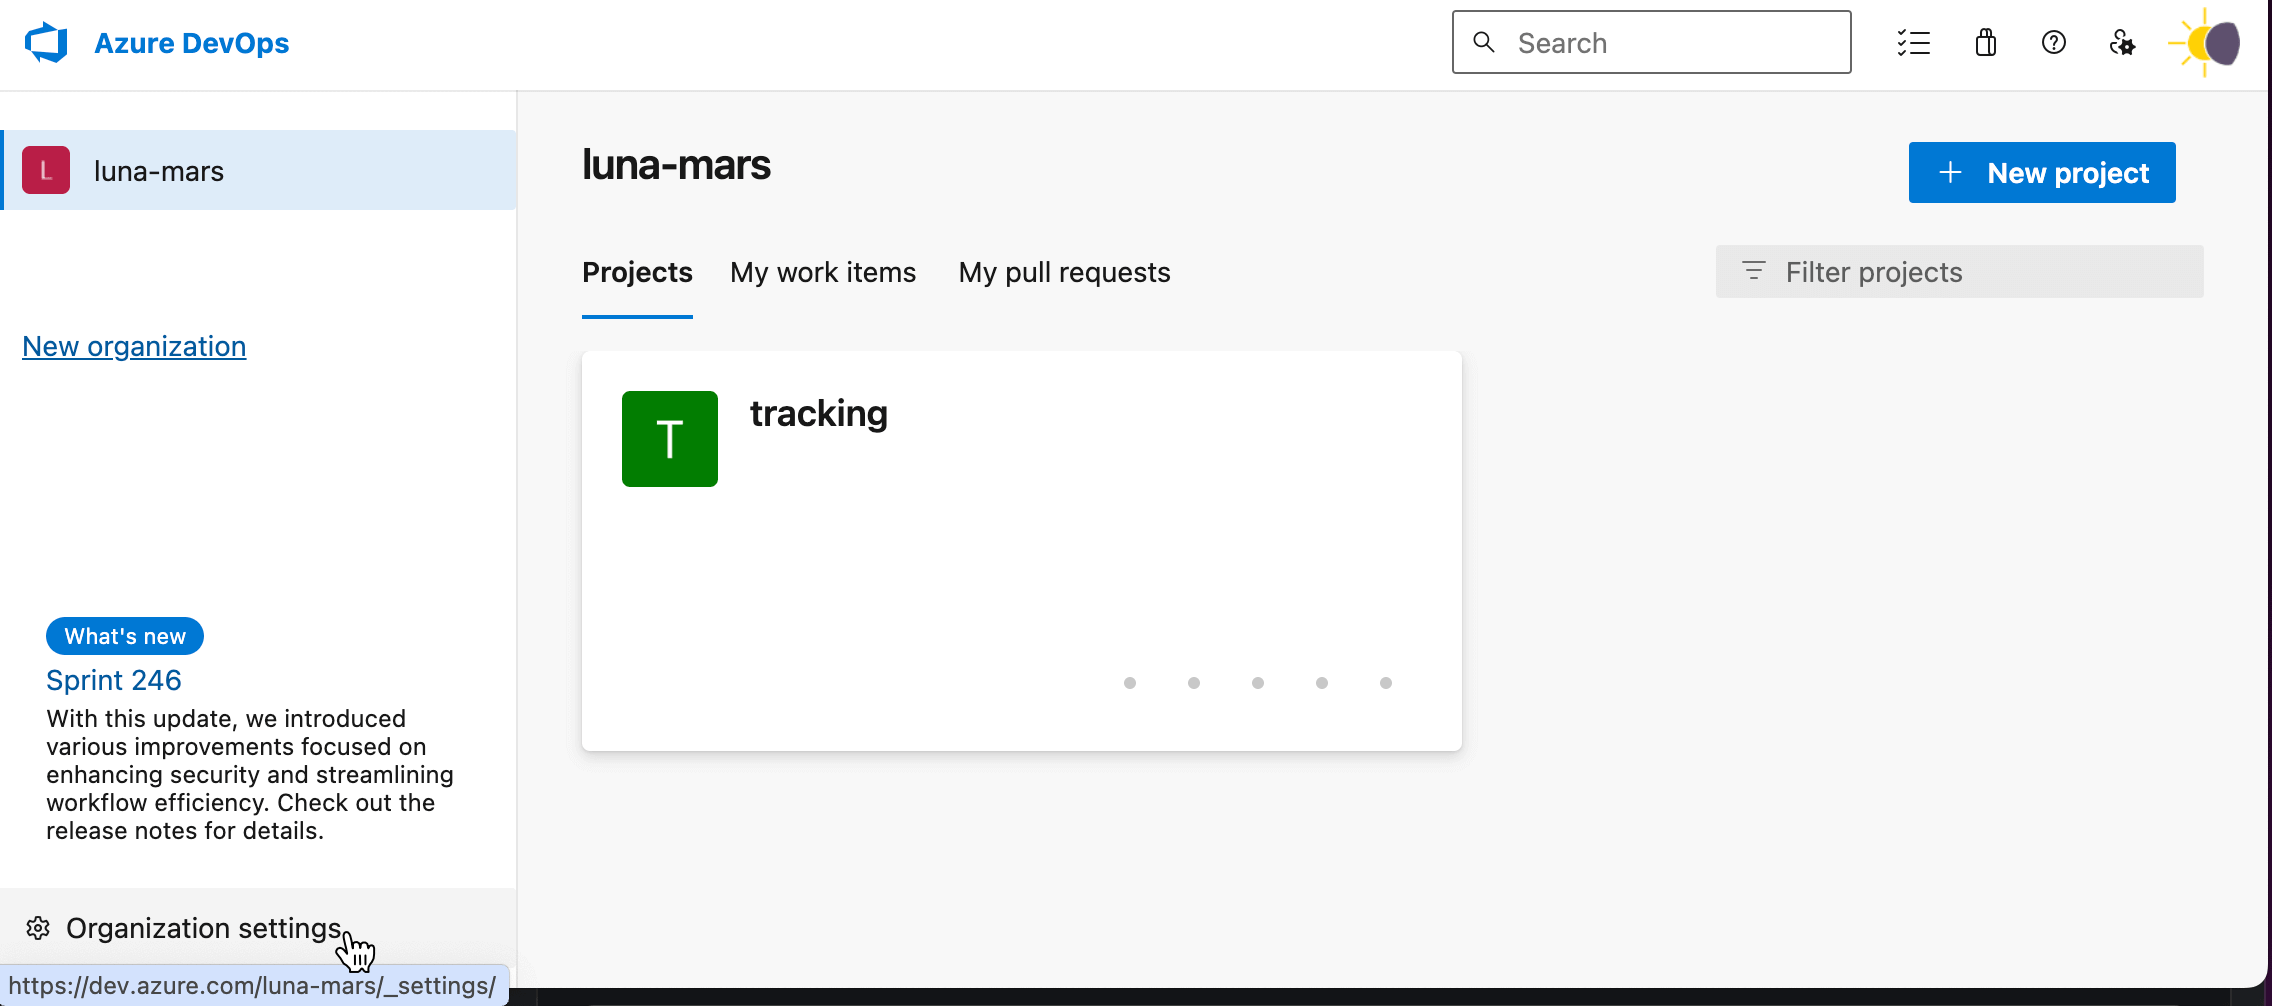The width and height of the screenshot is (2272, 1006).
Task: Open the User settings icon
Action: (x=2121, y=43)
